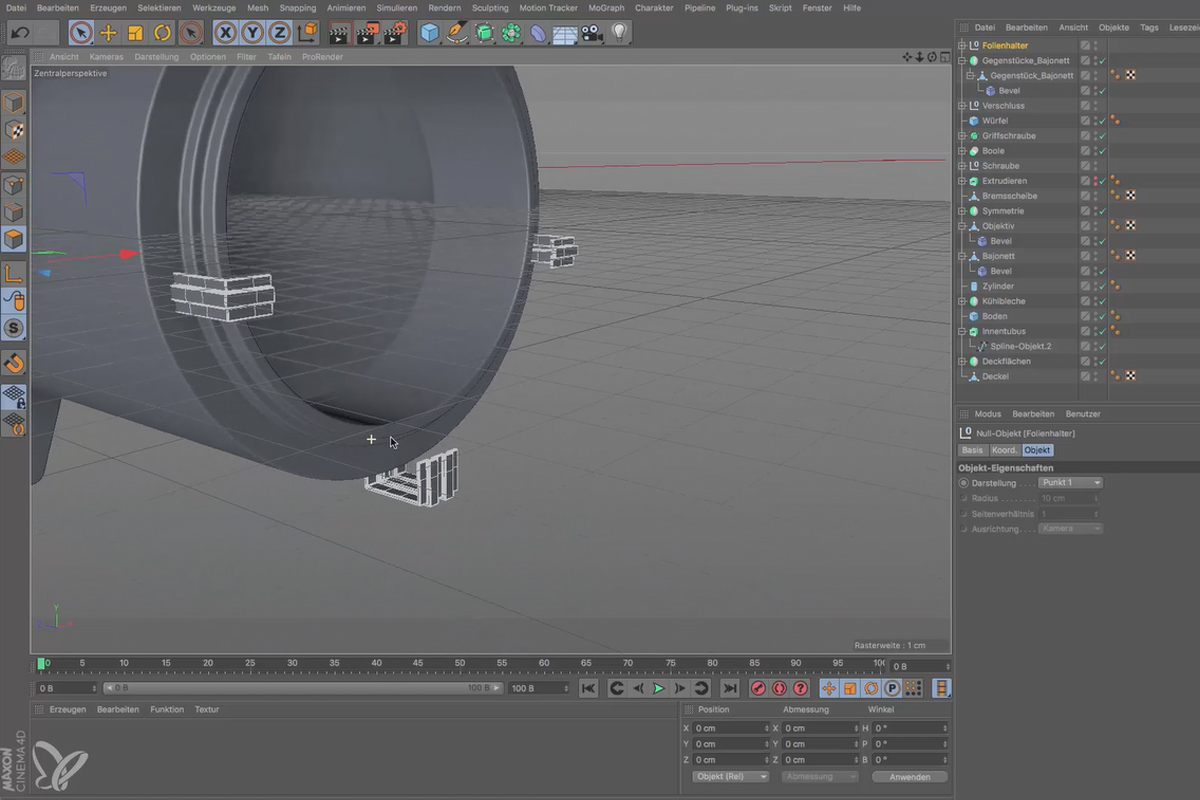
Task: Open the Sculpting menu
Action: tap(490, 7)
